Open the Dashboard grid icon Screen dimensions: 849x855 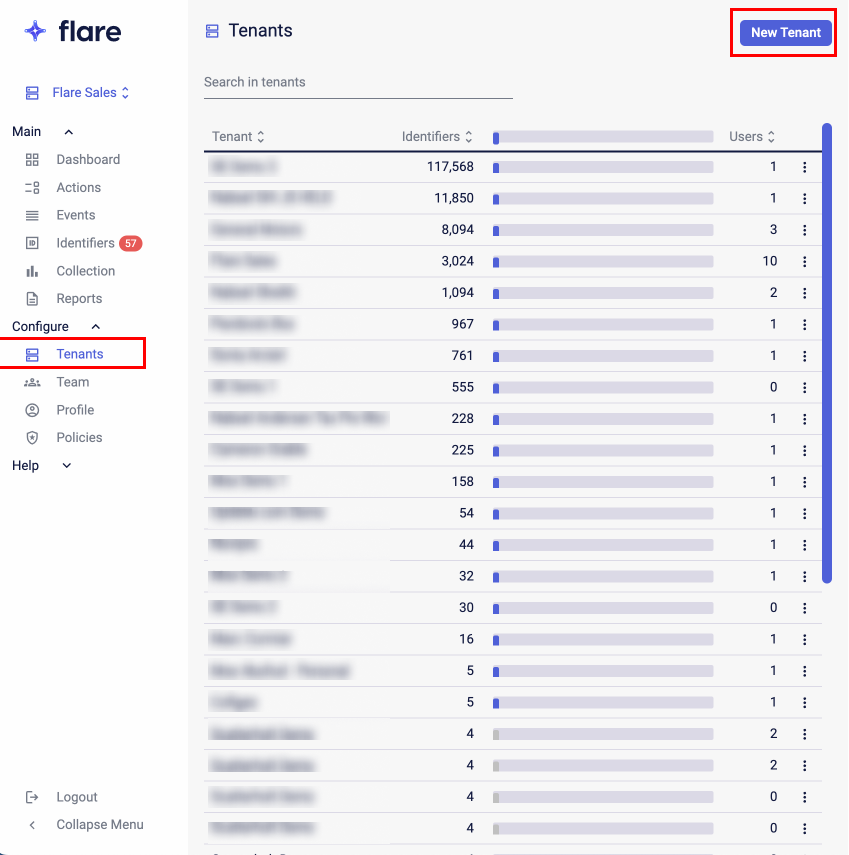pos(32,160)
